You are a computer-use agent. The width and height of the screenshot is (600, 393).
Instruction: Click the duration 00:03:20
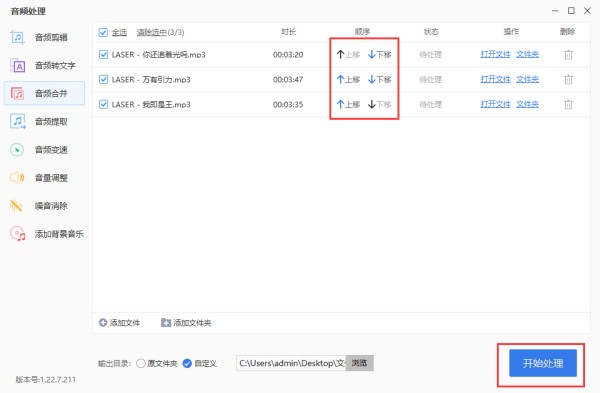pos(288,55)
